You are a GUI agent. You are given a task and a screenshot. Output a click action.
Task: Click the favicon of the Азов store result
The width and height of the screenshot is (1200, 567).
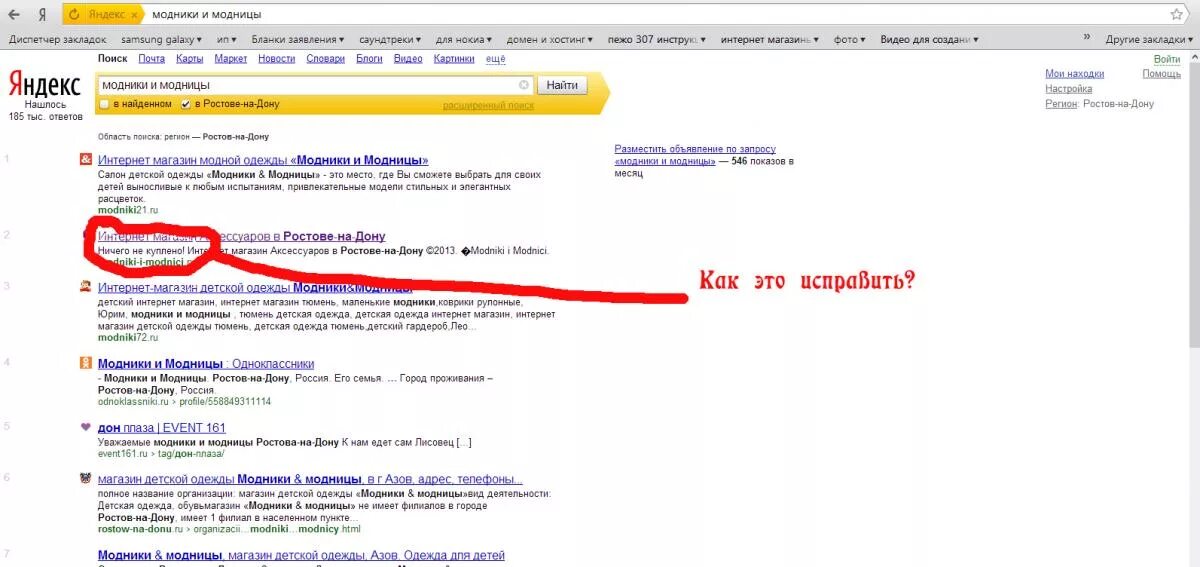(85, 479)
